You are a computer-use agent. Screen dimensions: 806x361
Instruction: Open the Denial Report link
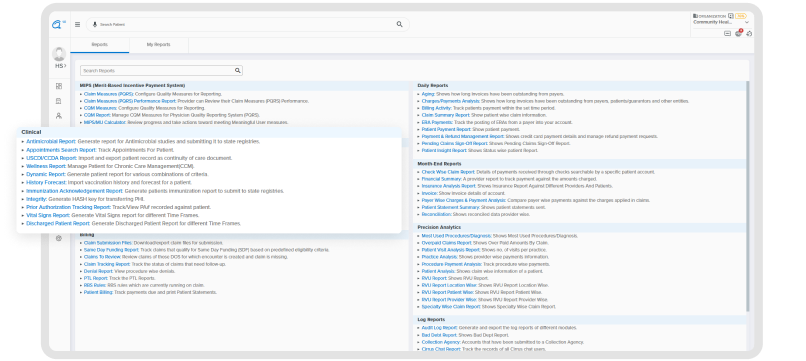98,271
